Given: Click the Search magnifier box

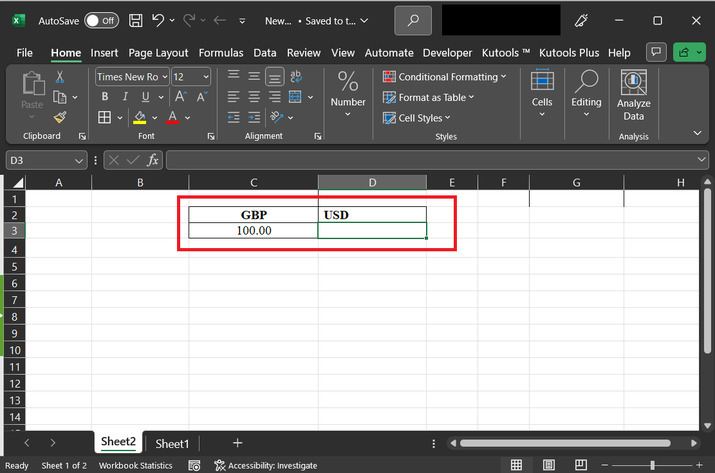Looking at the screenshot, I should pyautogui.click(x=413, y=21).
